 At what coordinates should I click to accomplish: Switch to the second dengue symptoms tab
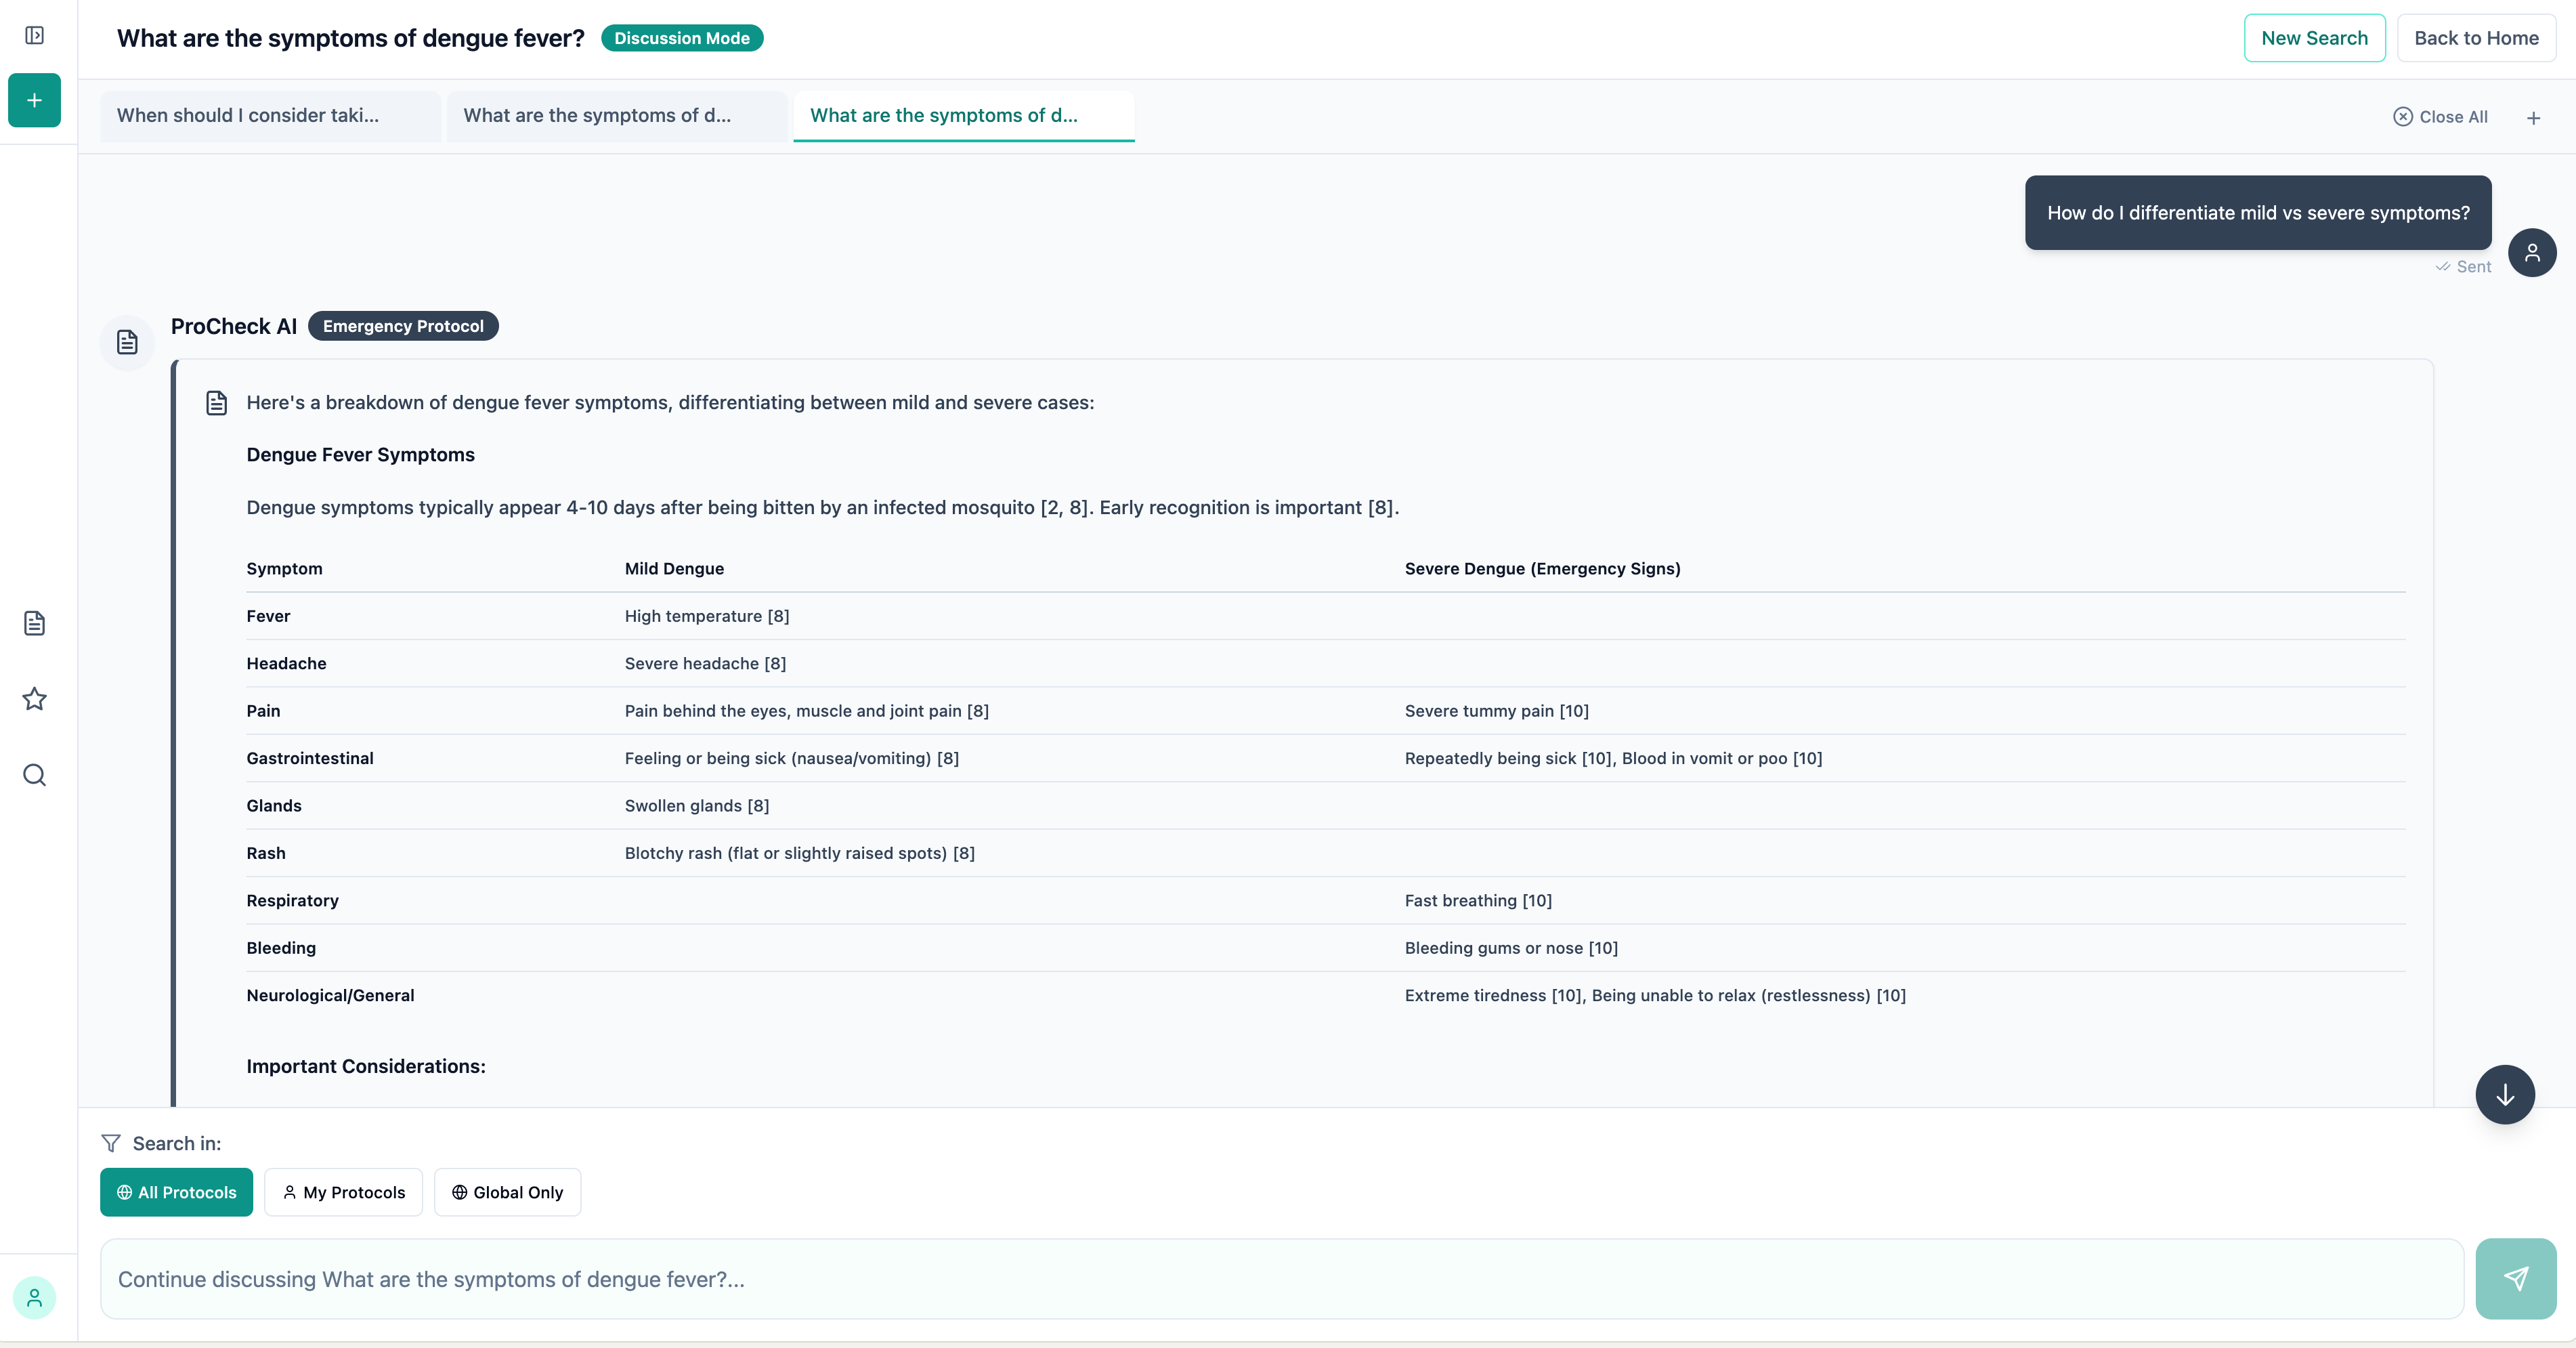click(616, 116)
